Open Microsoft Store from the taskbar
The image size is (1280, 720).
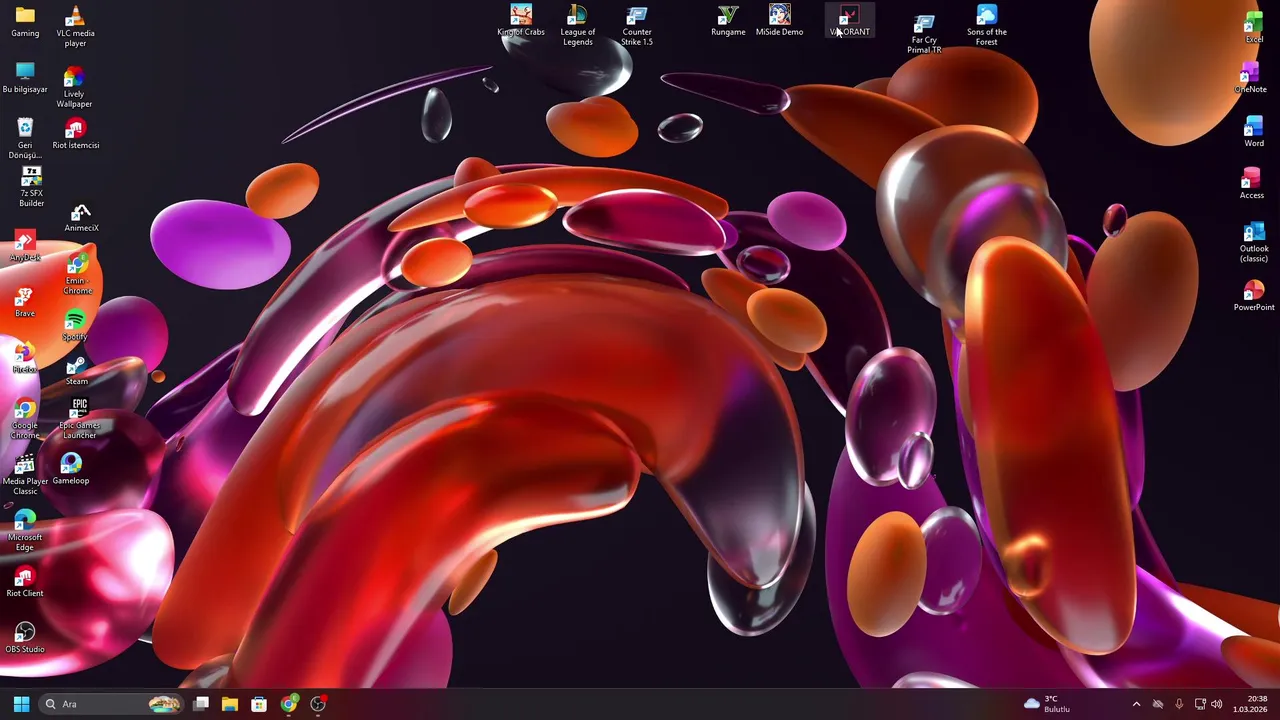point(259,704)
